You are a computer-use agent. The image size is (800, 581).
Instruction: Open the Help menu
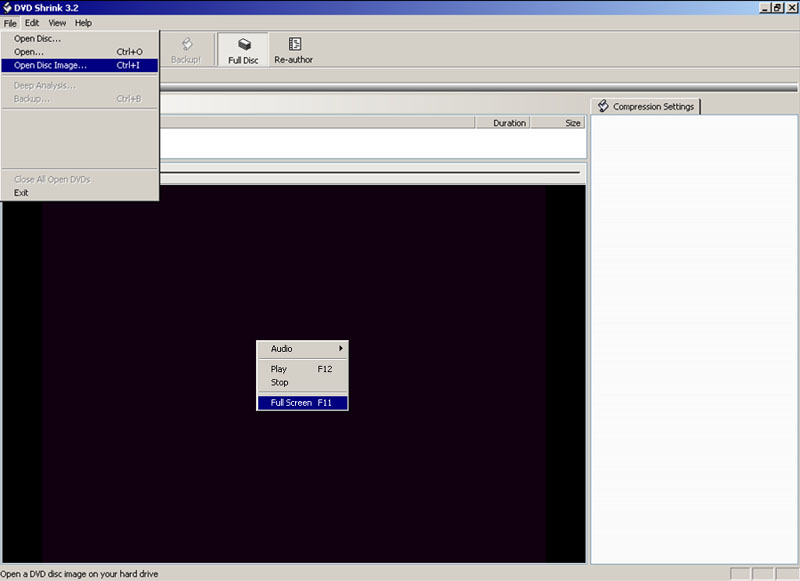(83, 23)
